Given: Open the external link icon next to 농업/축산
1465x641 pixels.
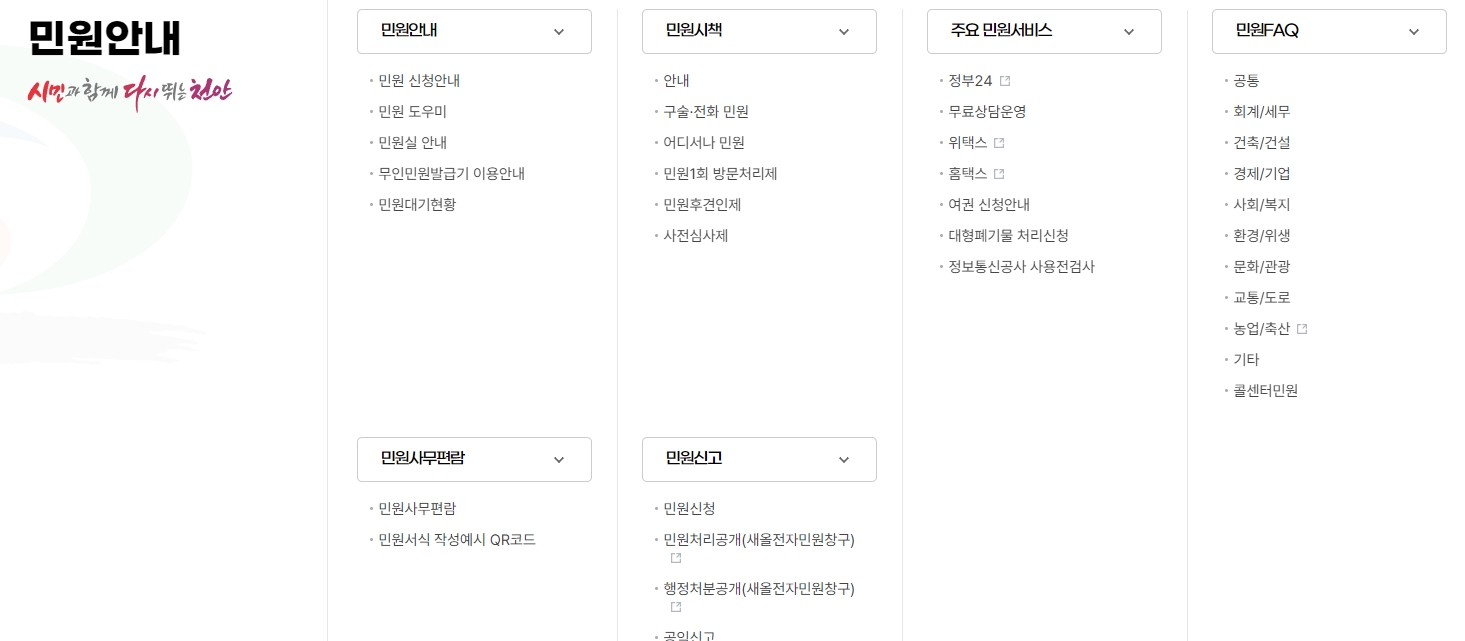Looking at the screenshot, I should pyautogui.click(x=1302, y=328).
